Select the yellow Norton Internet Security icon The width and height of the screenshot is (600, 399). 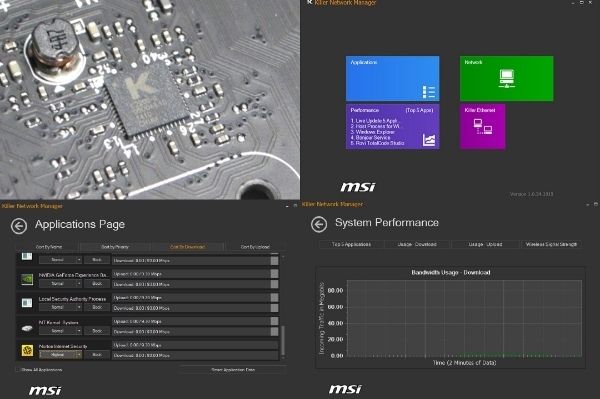click(27, 350)
